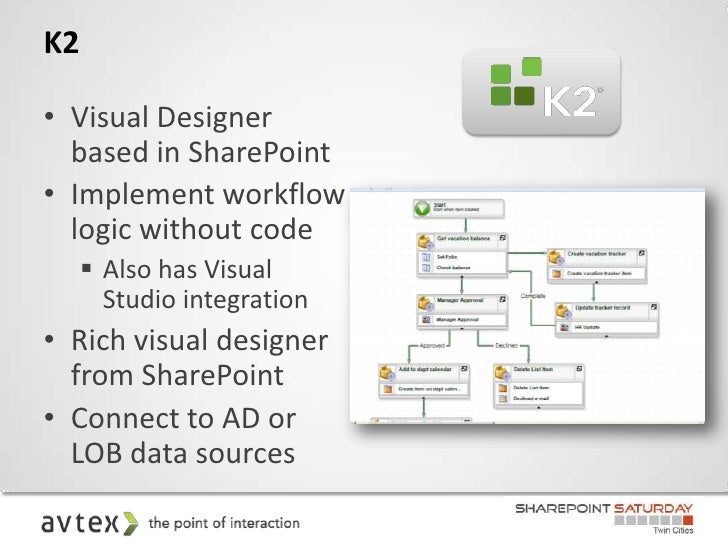728x546 pixels.
Task: Click the Rich visual designer from SharePoint bullet
Action: (200, 358)
